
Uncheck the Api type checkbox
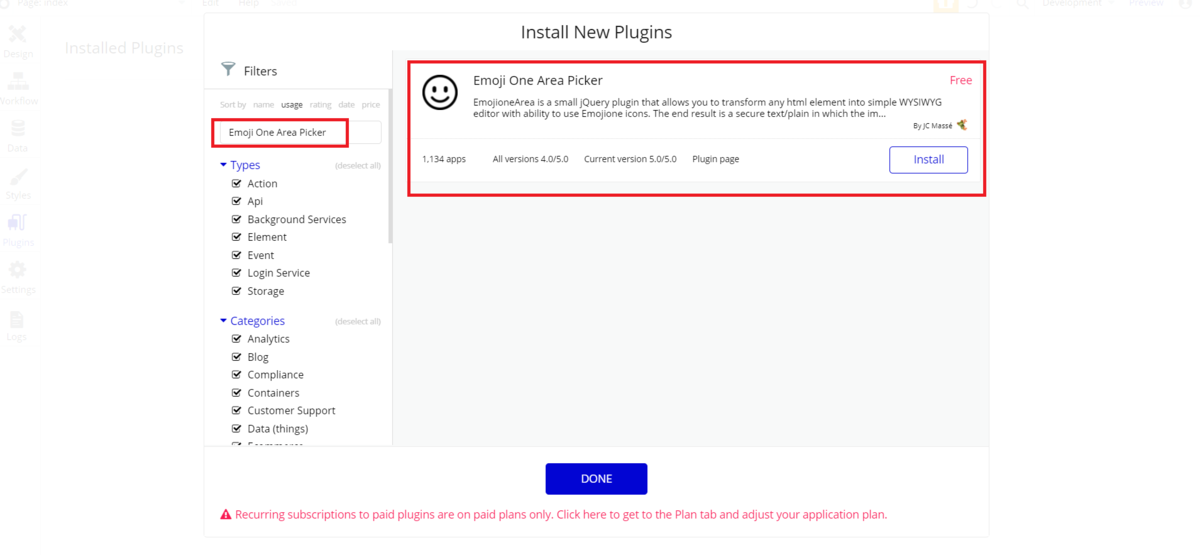237,201
